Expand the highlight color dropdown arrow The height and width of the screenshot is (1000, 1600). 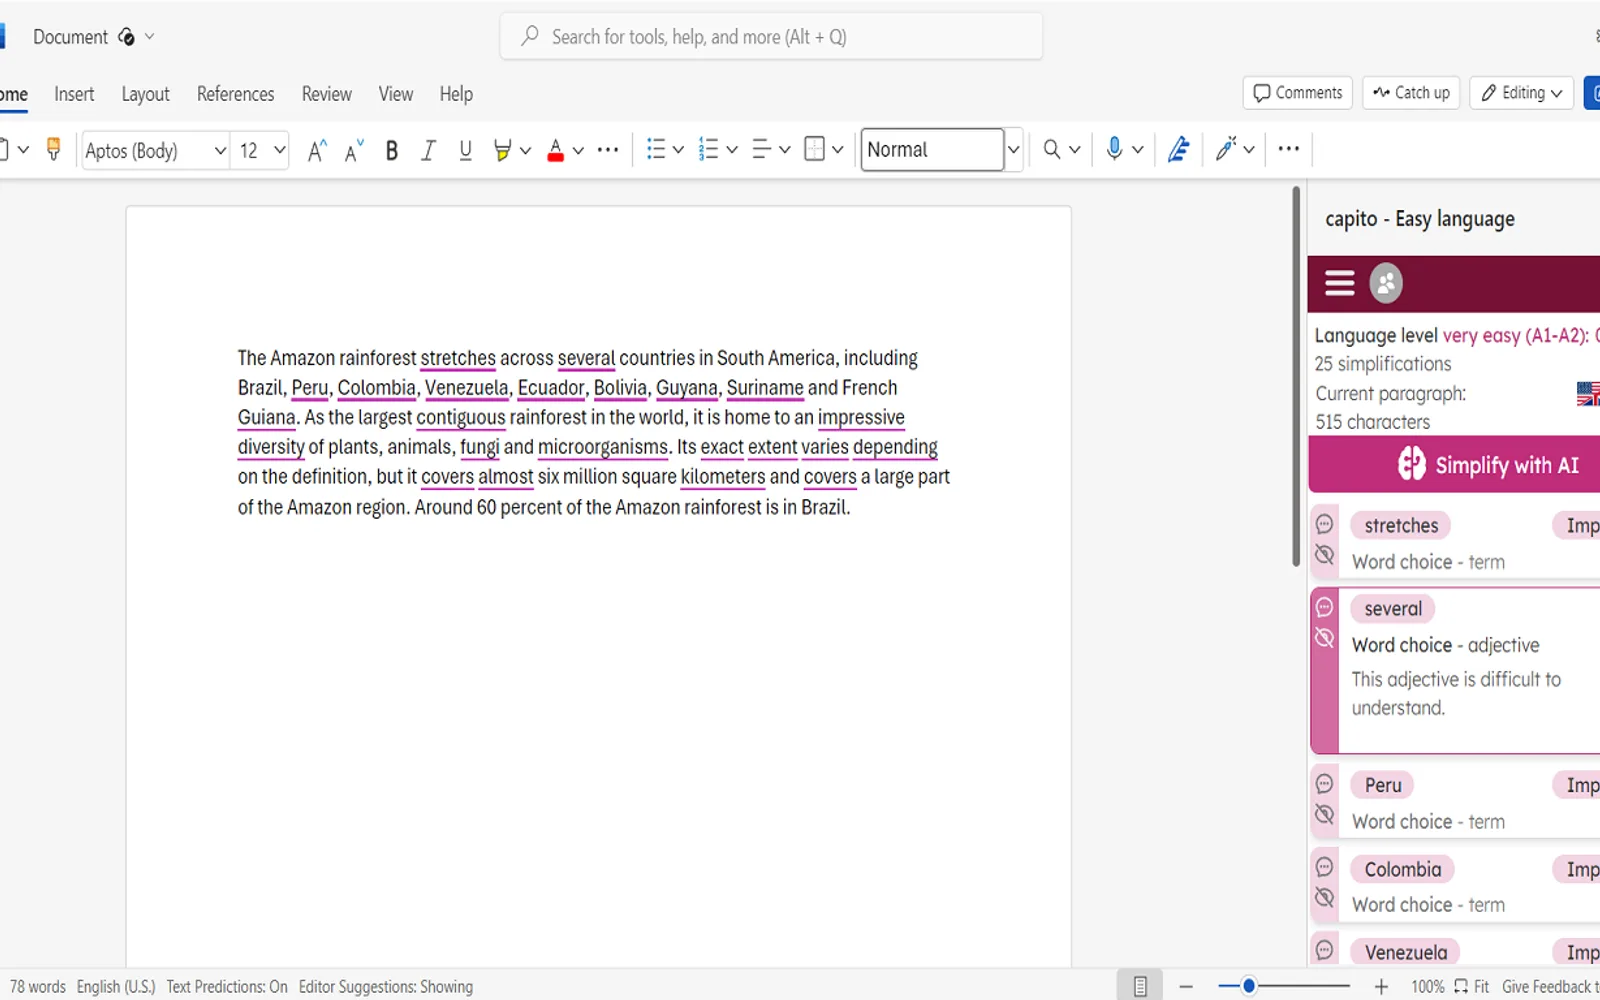click(525, 151)
